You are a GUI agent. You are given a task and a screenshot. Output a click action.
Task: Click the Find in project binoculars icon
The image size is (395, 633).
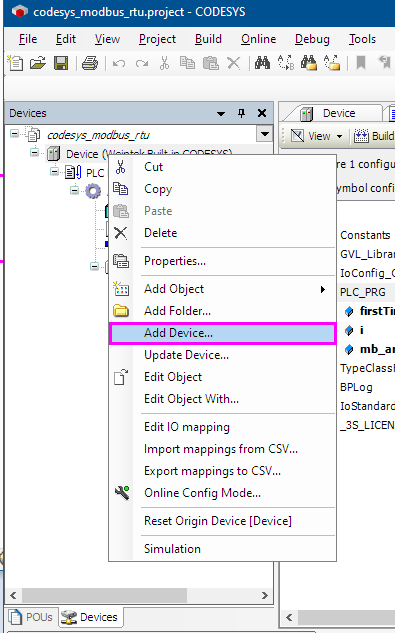pyautogui.click(x=309, y=63)
